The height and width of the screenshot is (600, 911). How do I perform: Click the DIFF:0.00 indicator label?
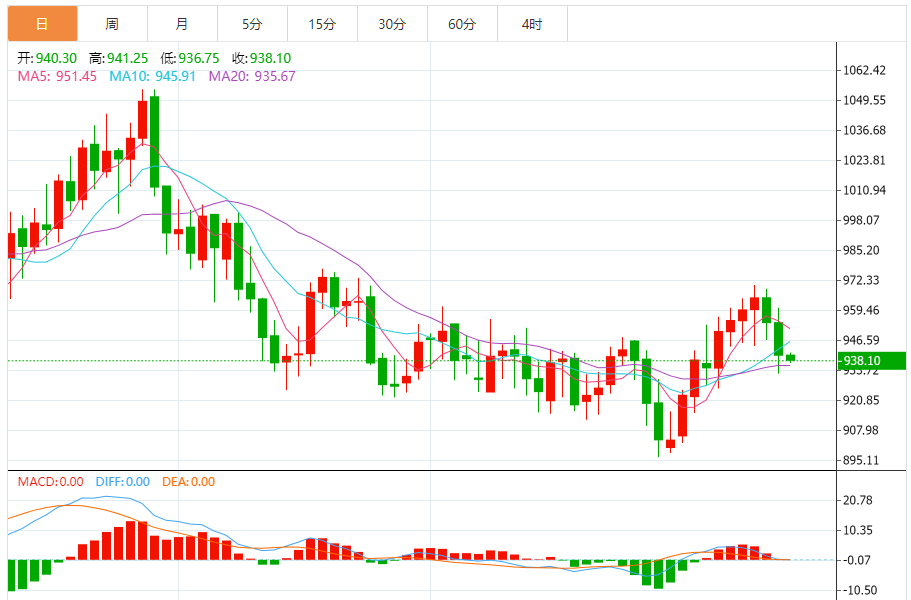coord(123,482)
